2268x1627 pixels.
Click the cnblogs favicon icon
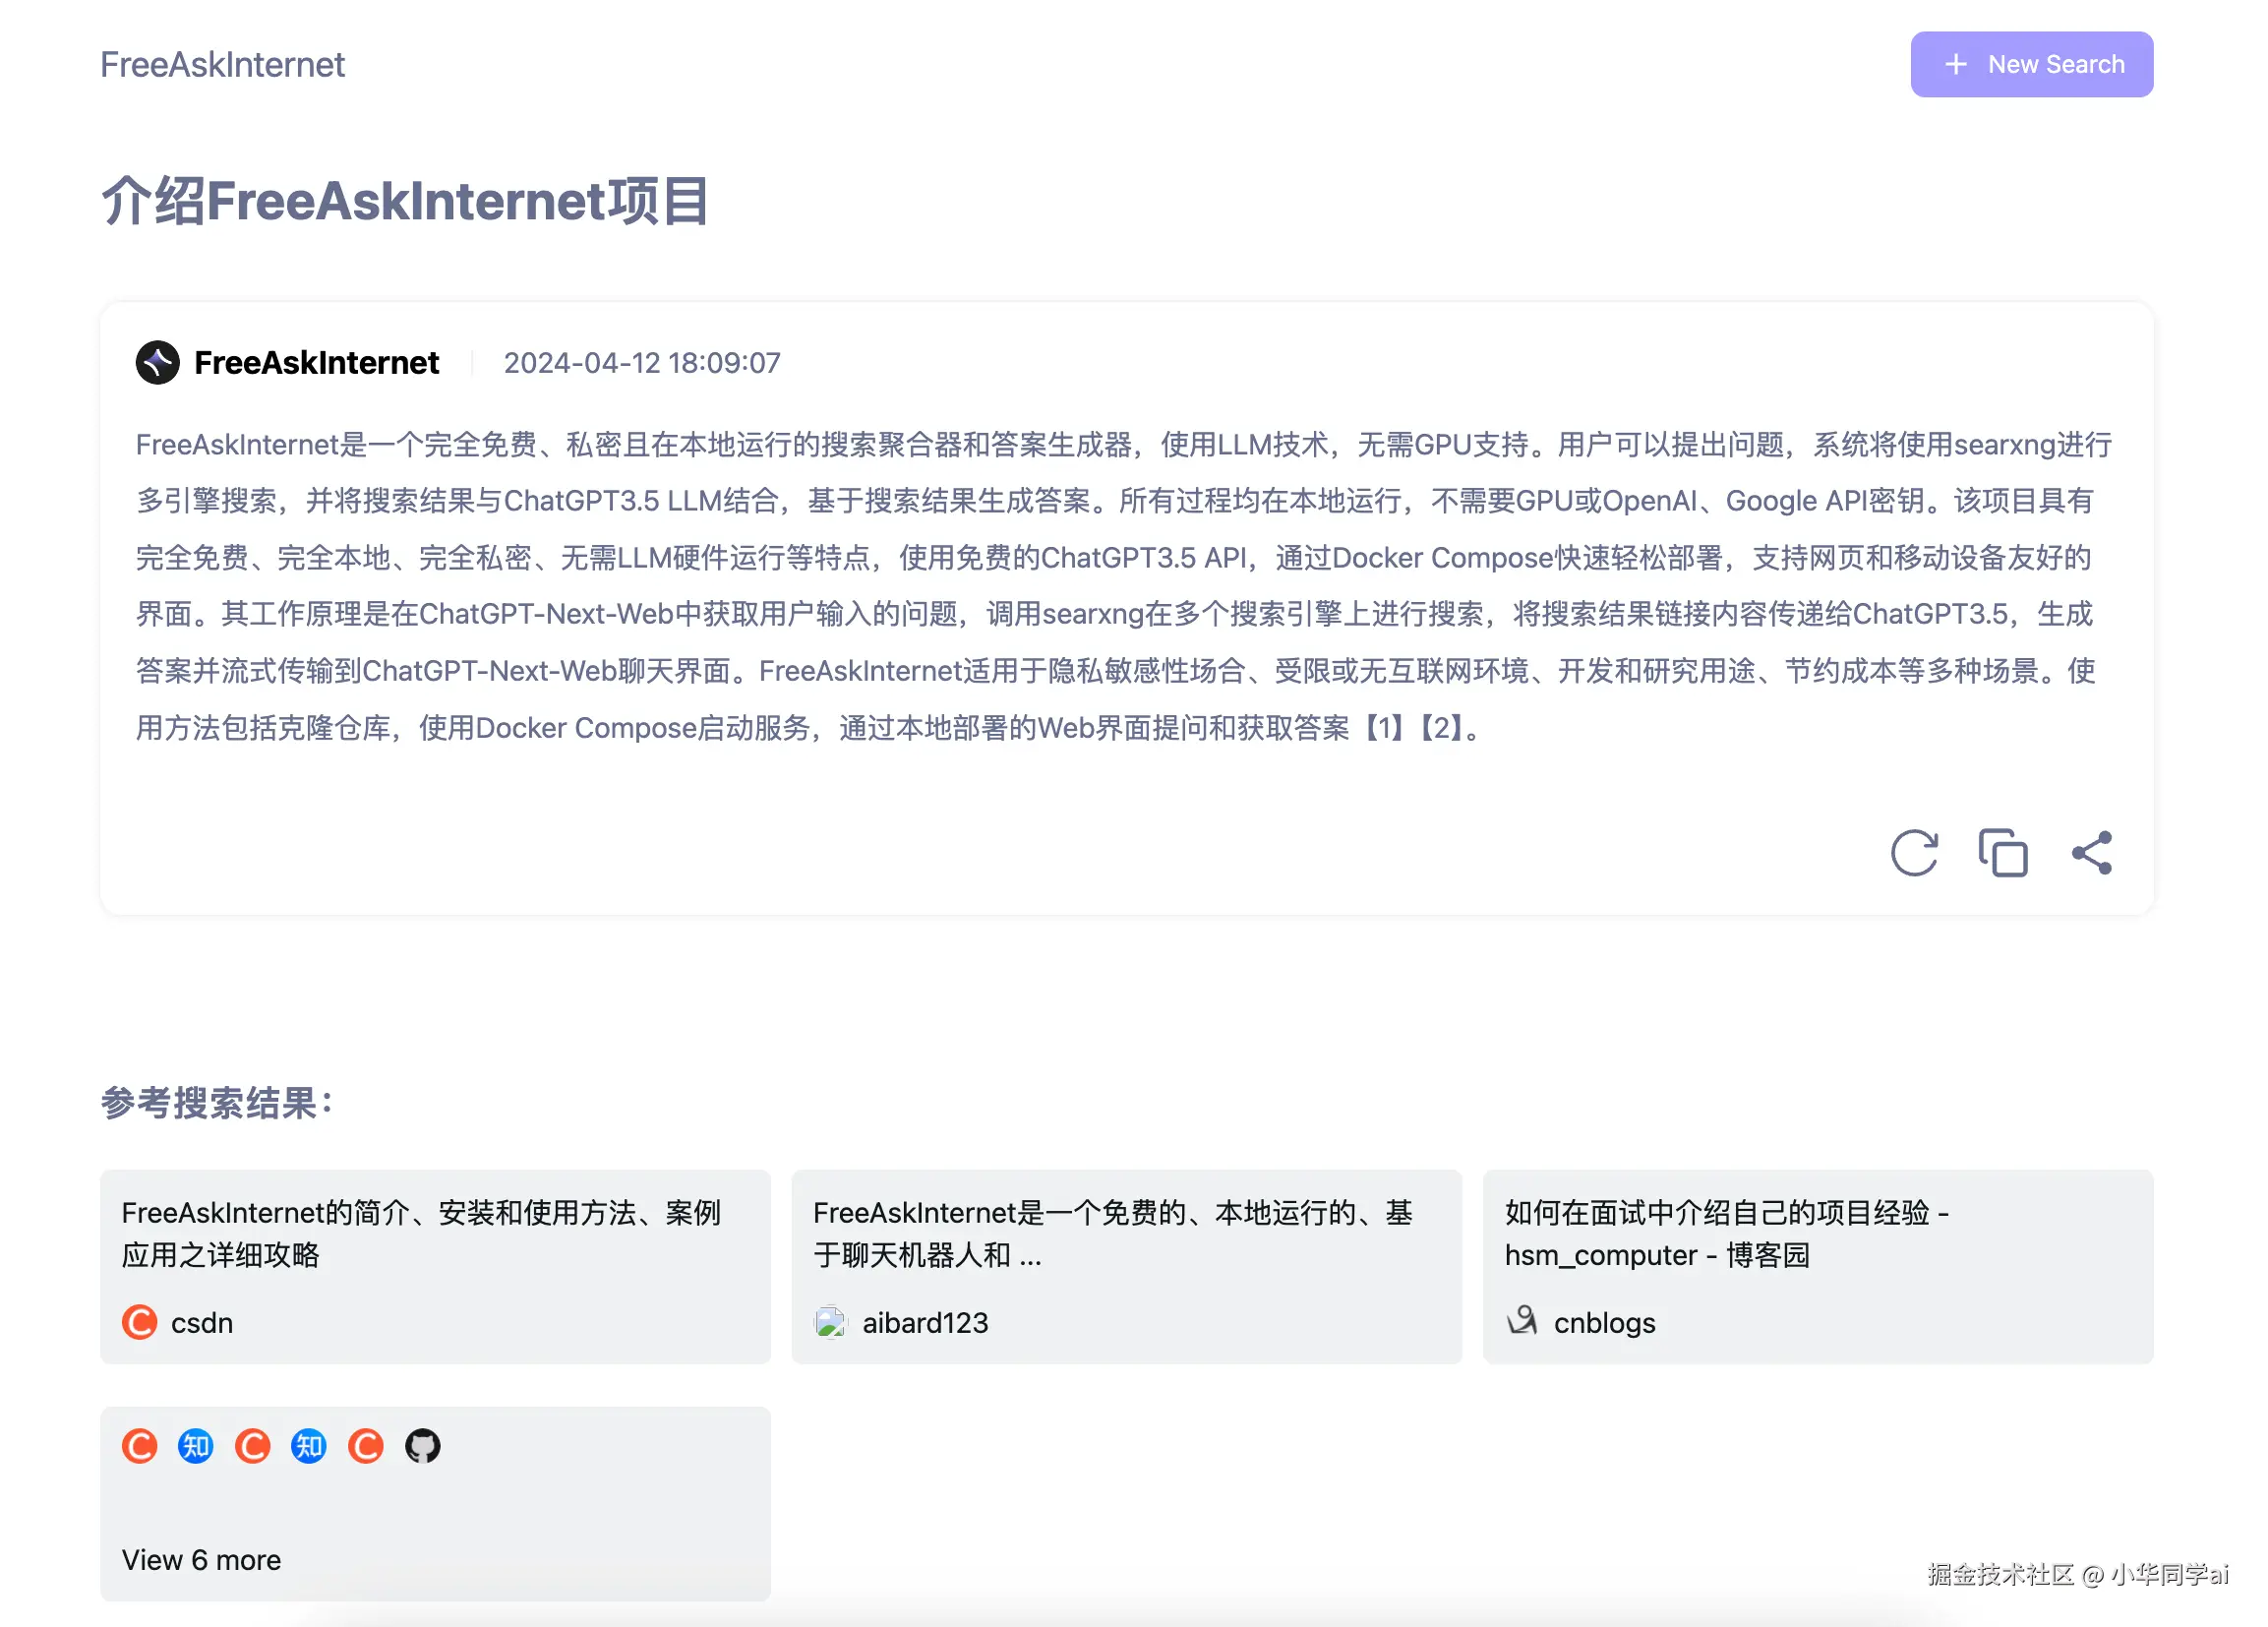click(1522, 1322)
